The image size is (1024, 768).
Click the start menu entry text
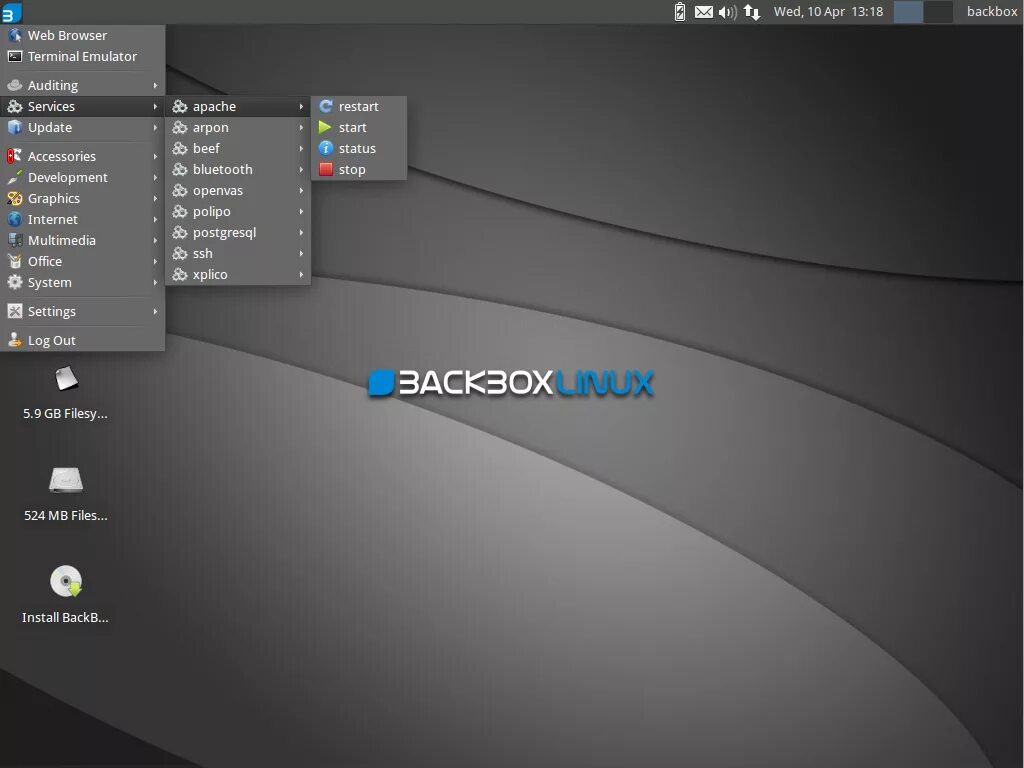point(353,127)
